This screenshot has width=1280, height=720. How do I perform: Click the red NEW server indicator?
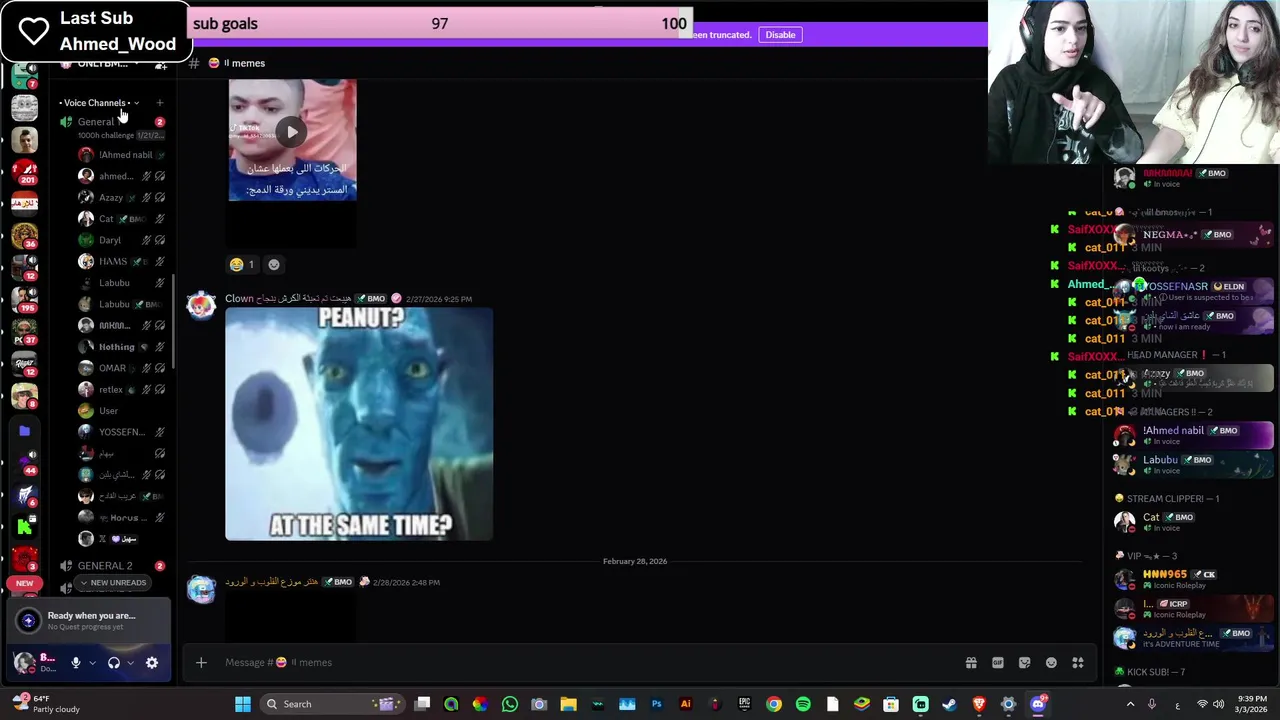pos(24,583)
